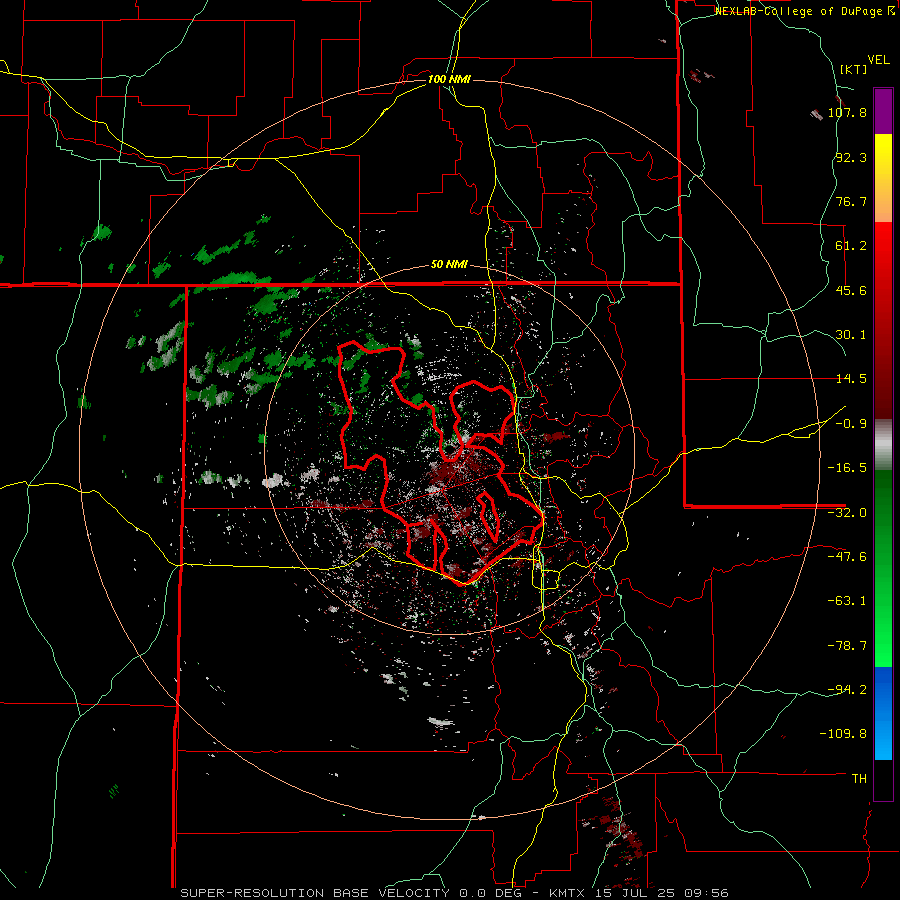900x900 pixels.
Task: Click the 61.2 legend value
Action: pyautogui.click(x=851, y=246)
